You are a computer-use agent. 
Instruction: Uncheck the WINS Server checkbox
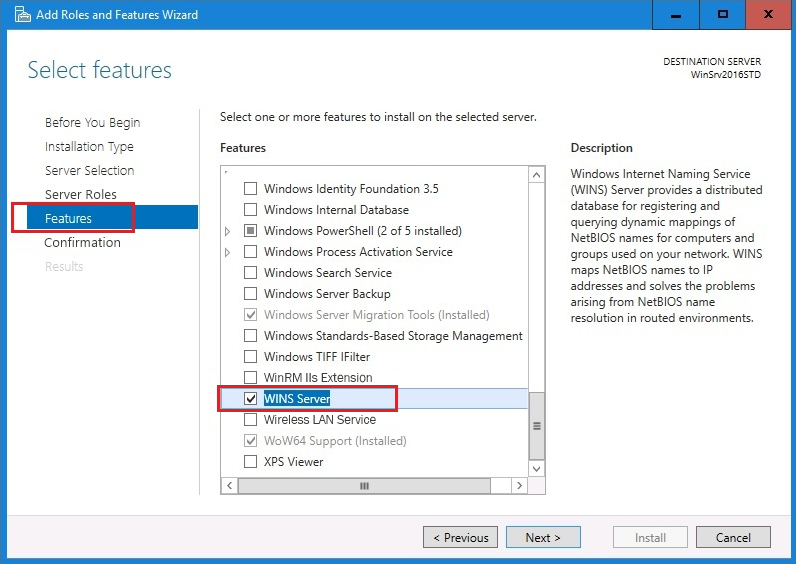pos(251,399)
